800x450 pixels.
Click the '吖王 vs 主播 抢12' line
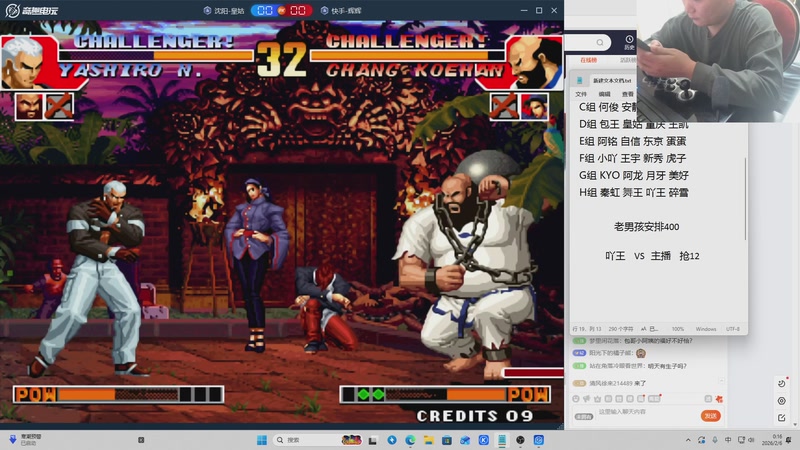(x=652, y=256)
